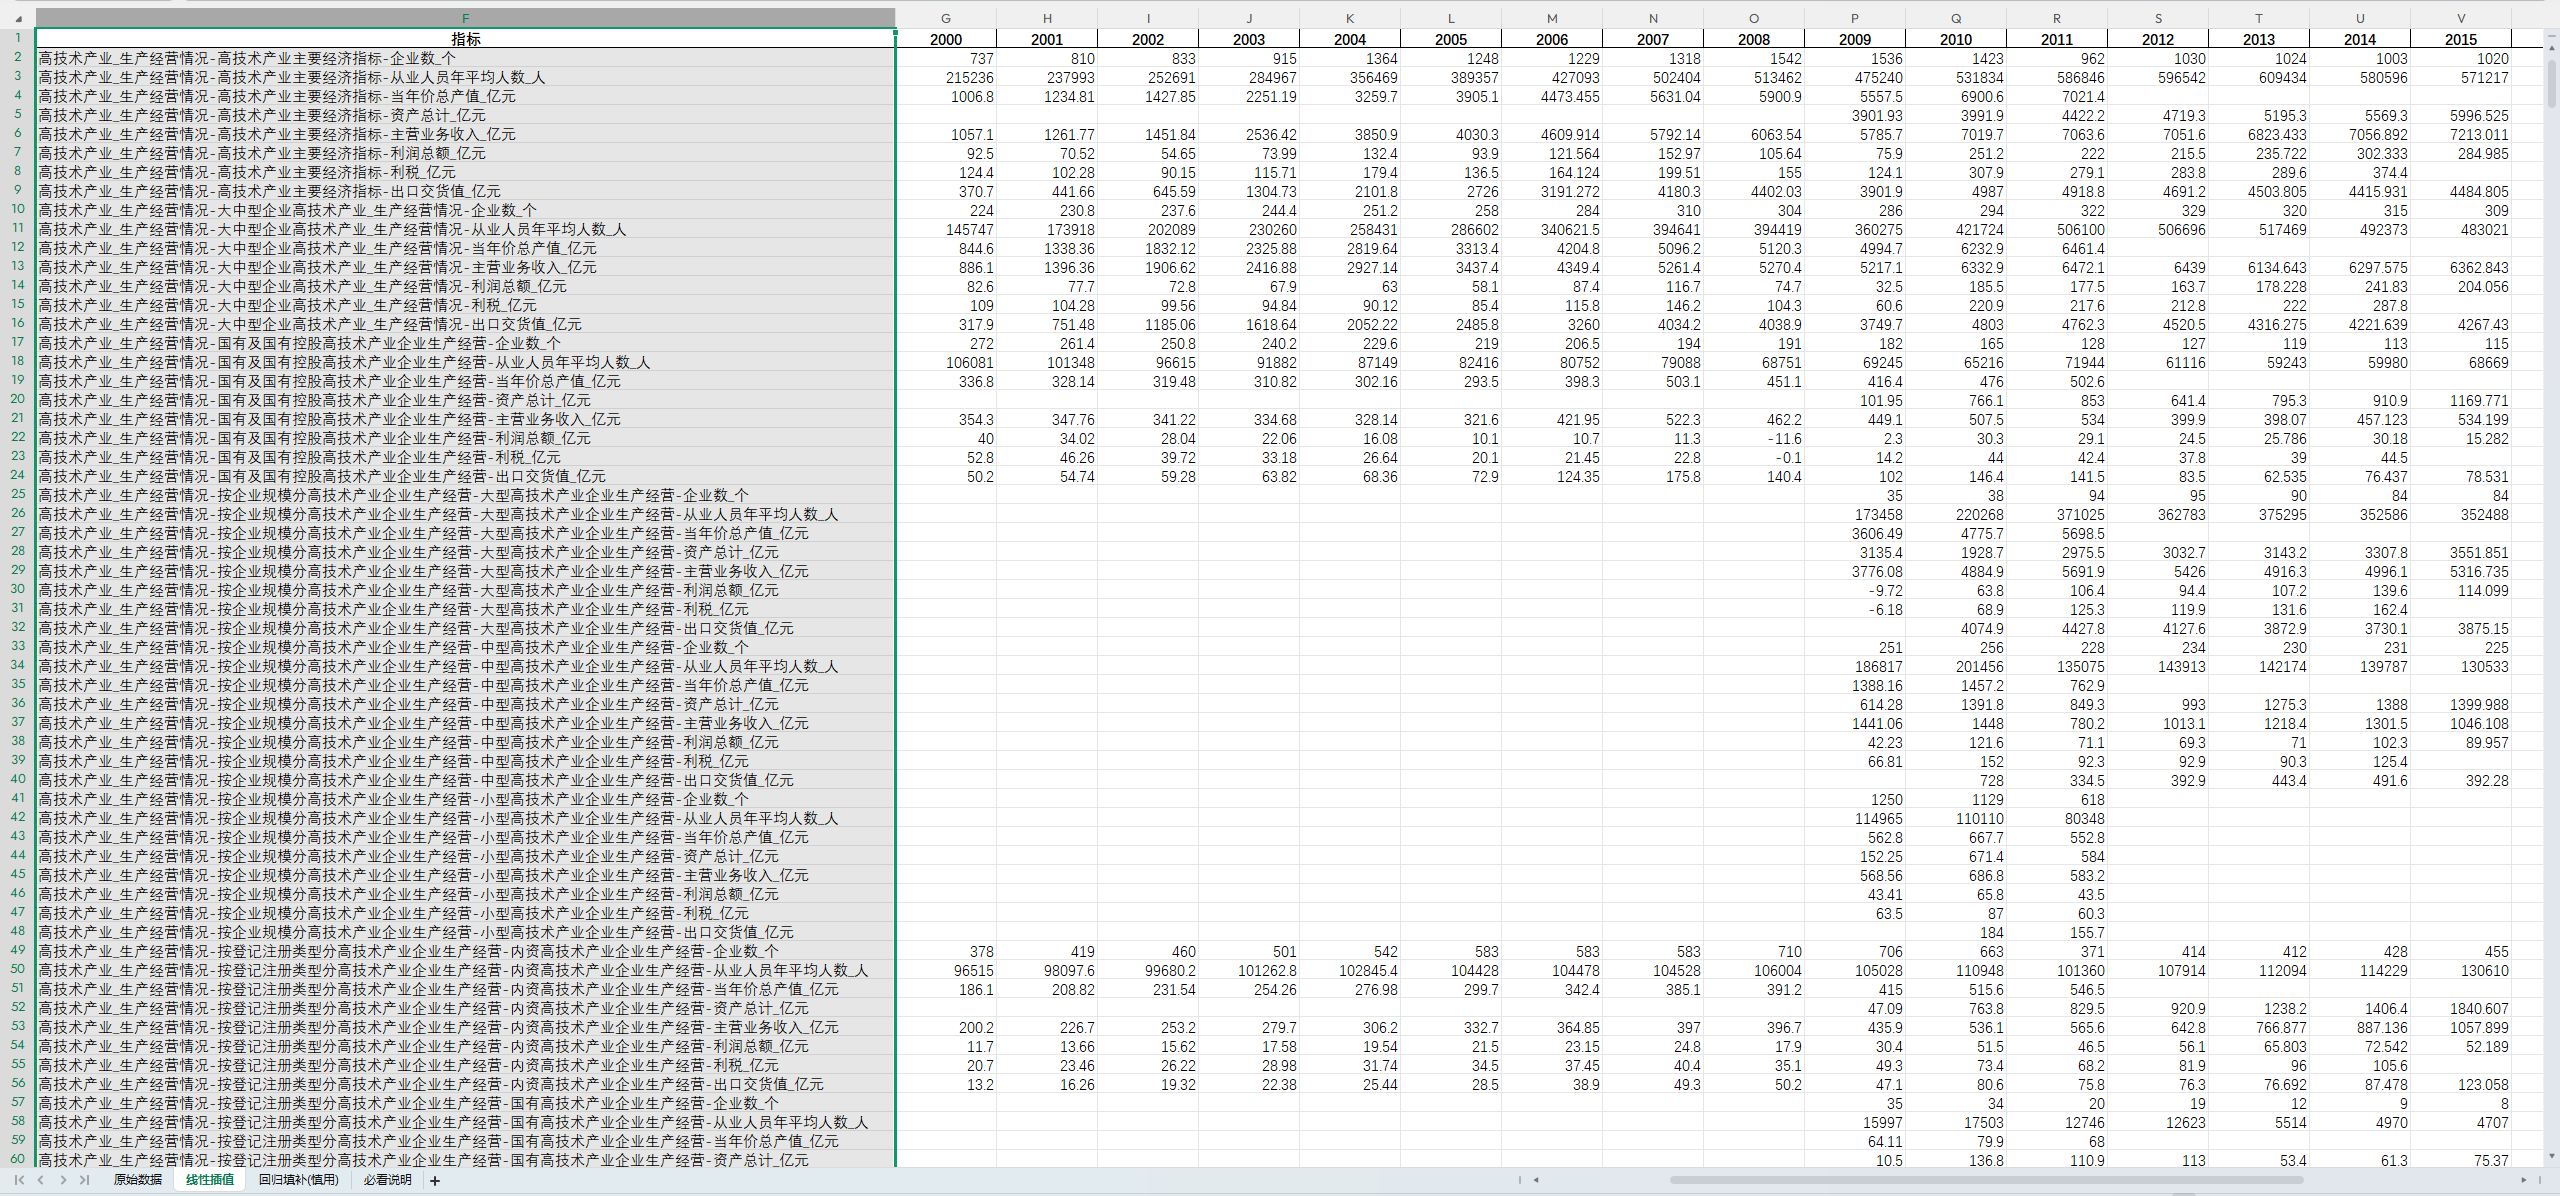Select row 25 header
This screenshot has width=2560, height=1196.
[x=17, y=494]
